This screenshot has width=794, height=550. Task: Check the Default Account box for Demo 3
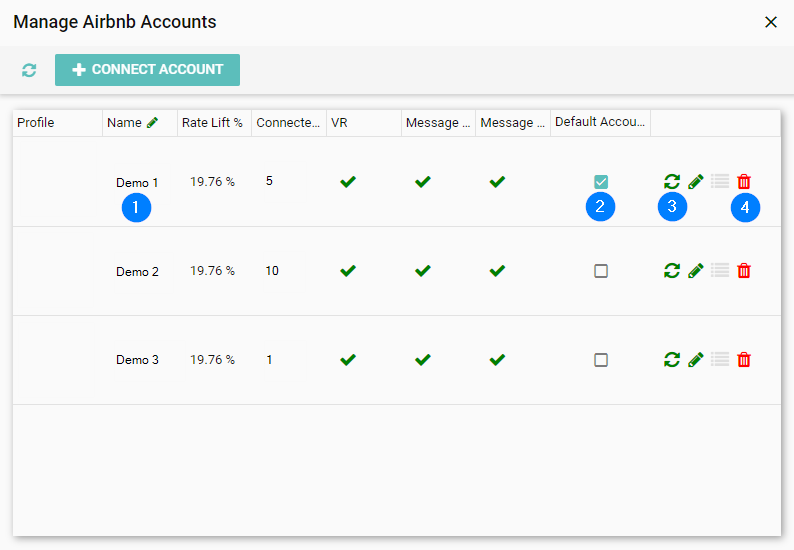click(x=601, y=360)
